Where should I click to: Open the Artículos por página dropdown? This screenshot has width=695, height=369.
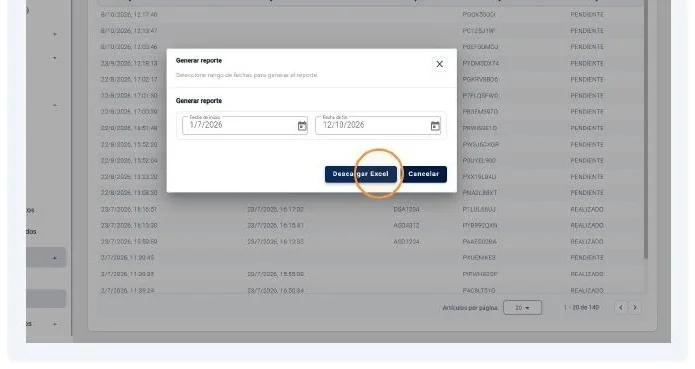522,307
